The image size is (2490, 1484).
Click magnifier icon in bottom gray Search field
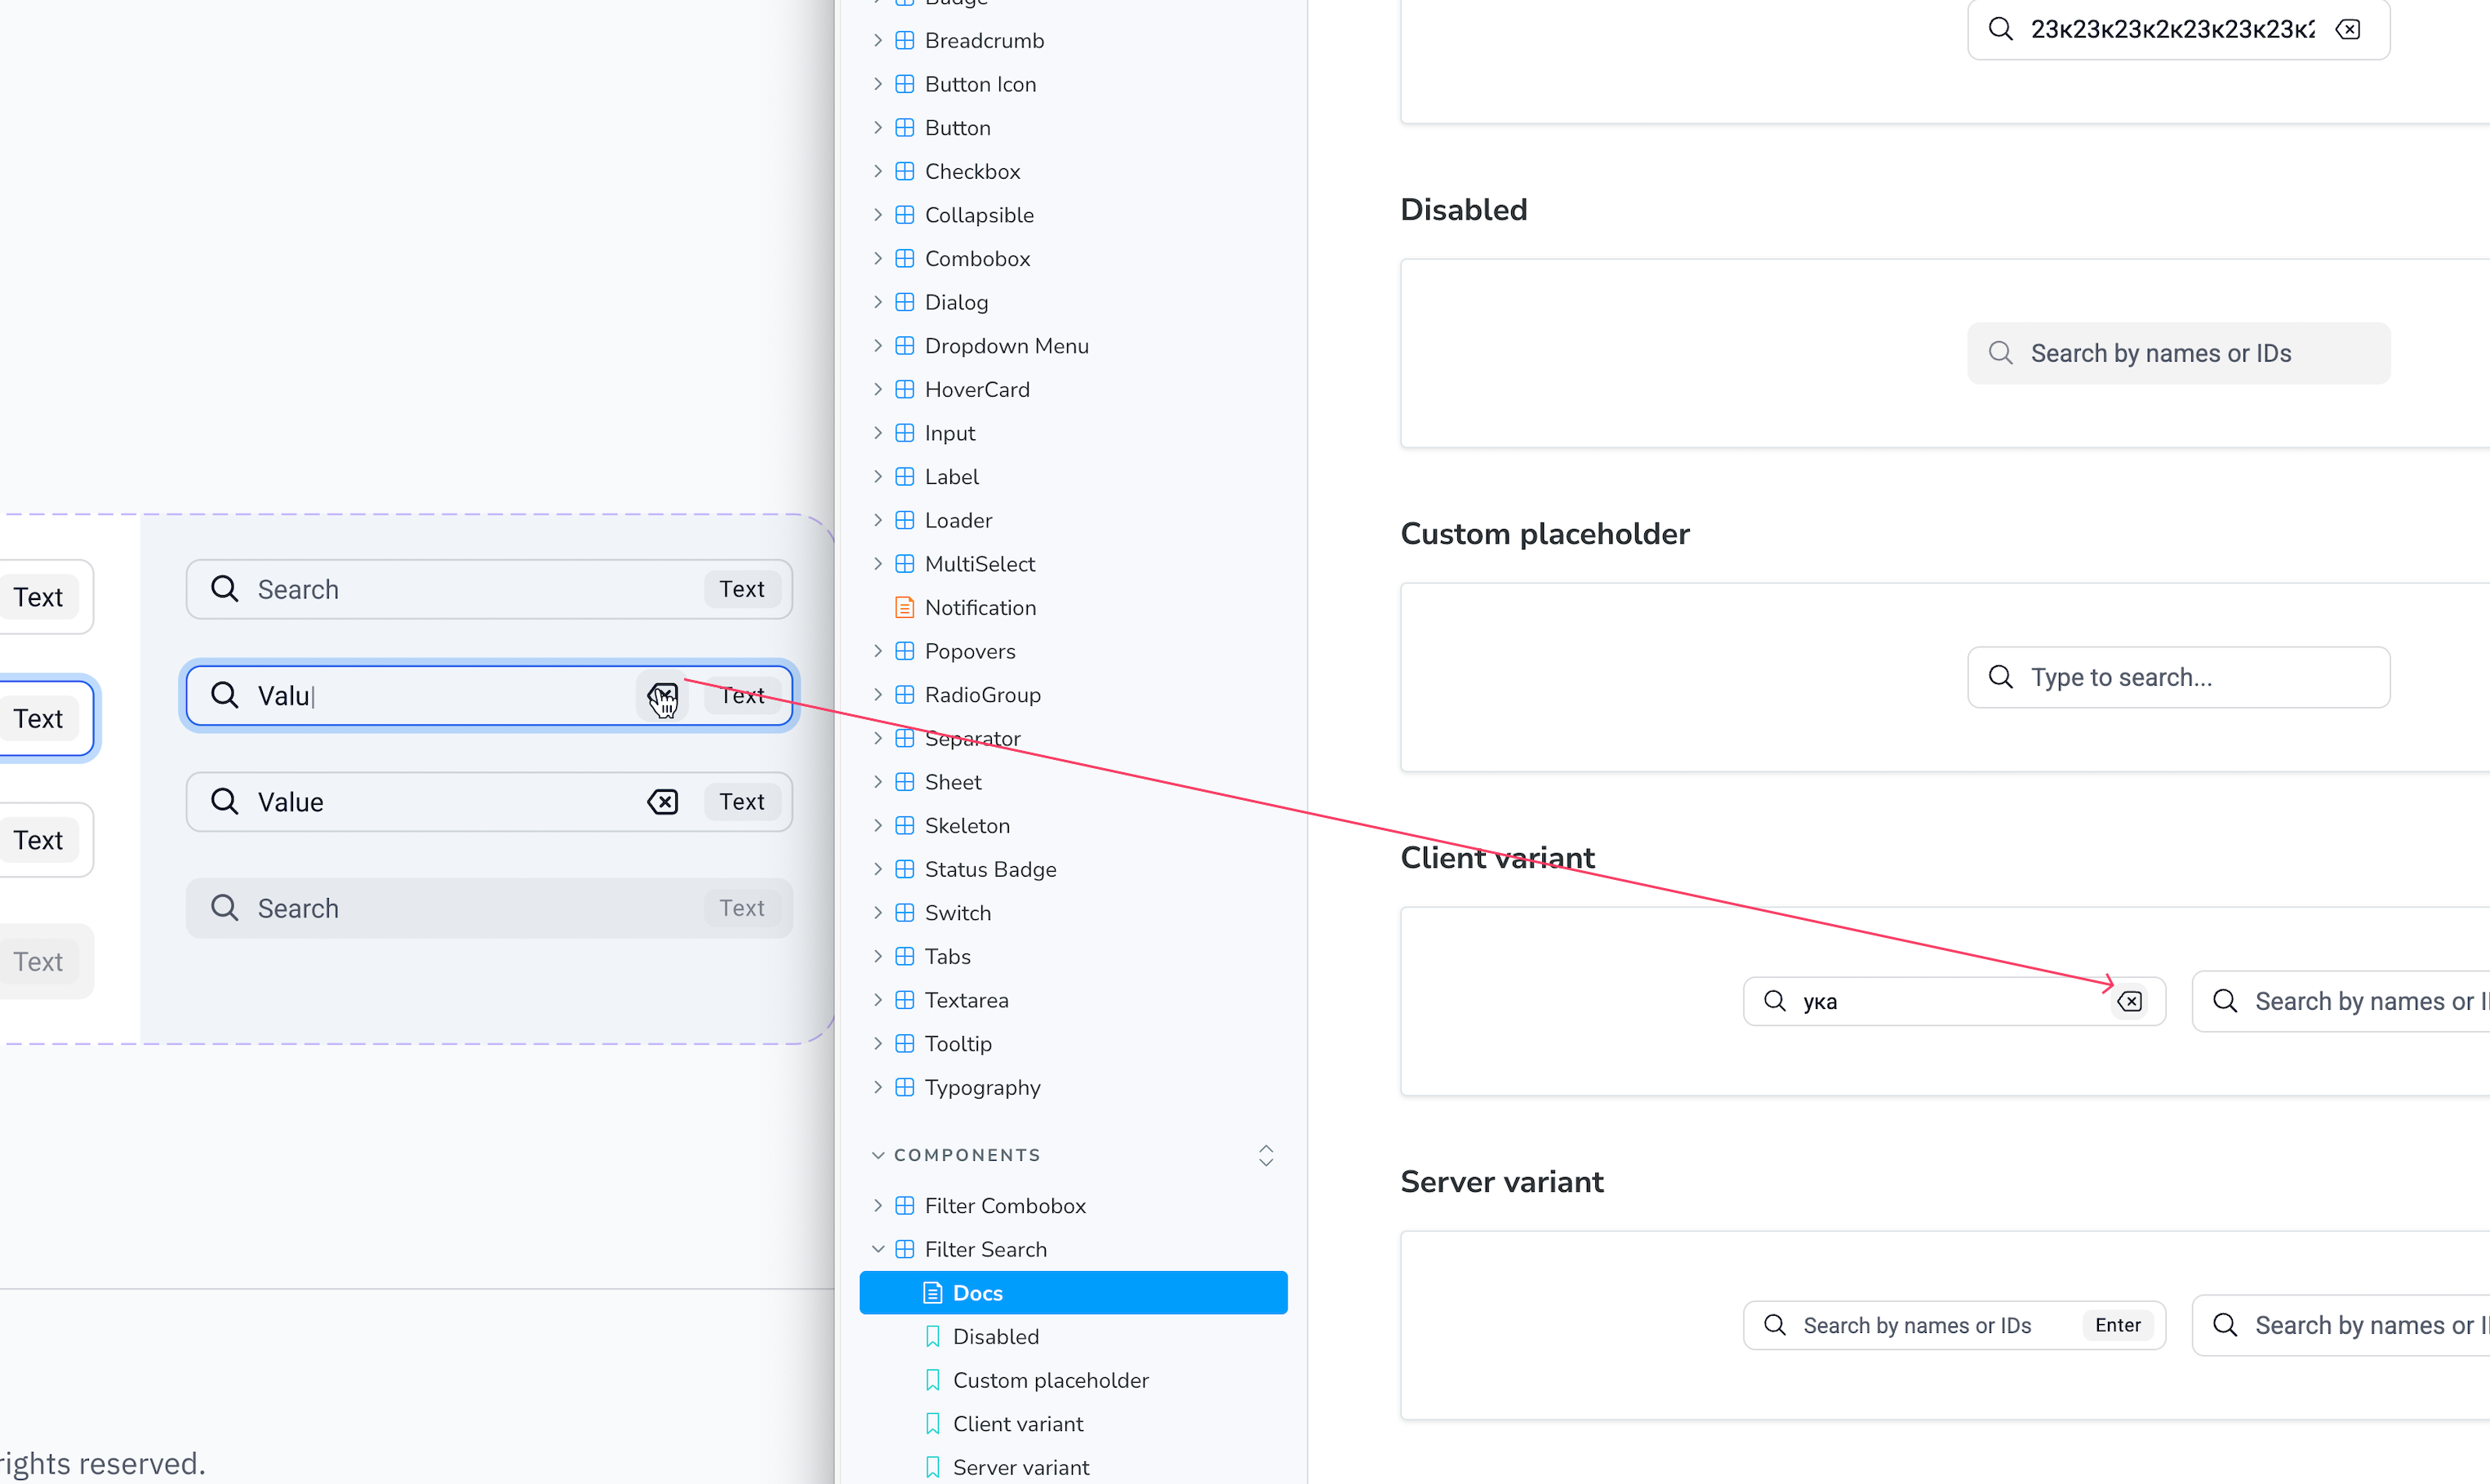(224, 907)
